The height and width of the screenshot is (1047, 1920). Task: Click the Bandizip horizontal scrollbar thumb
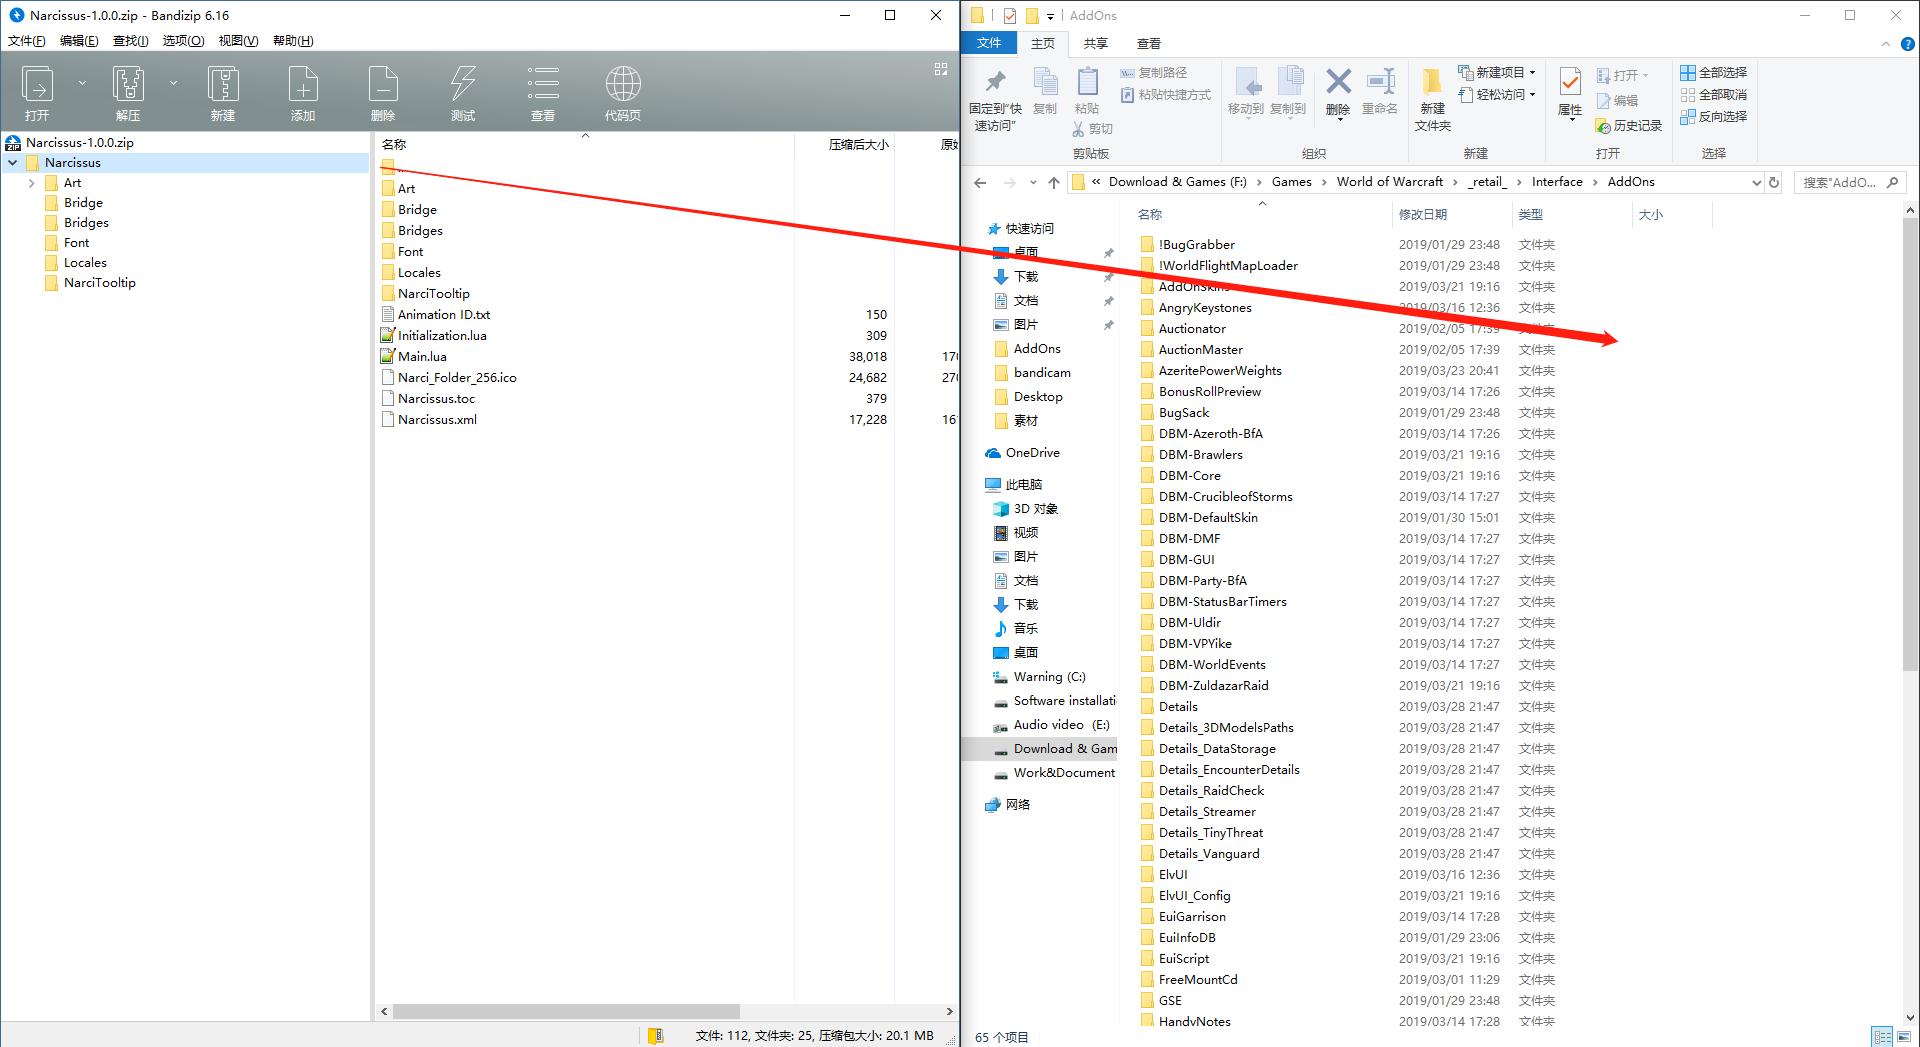tap(566, 1011)
